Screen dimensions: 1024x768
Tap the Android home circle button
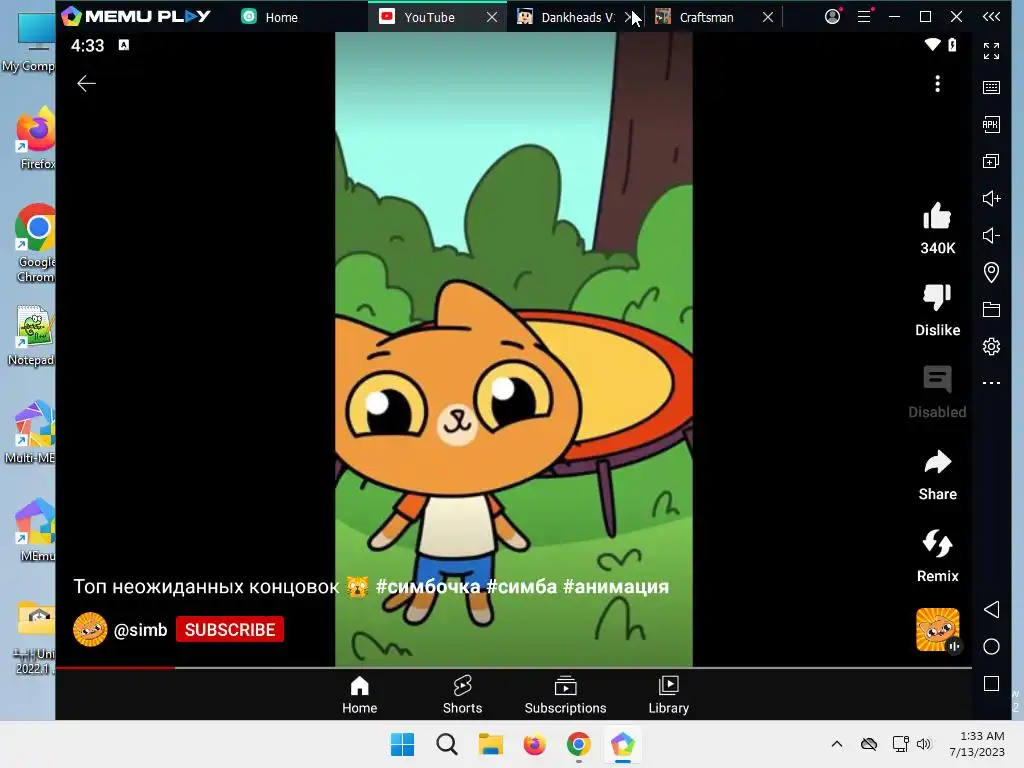pyautogui.click(x=991, y=647)
